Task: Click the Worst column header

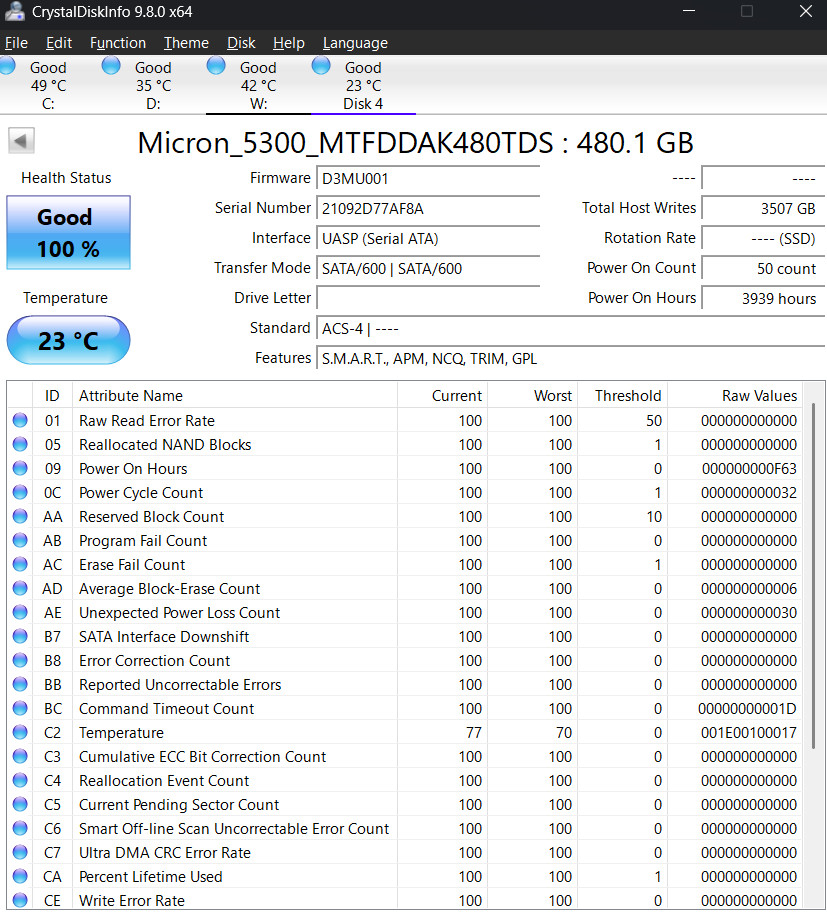Action: point(533,396)
